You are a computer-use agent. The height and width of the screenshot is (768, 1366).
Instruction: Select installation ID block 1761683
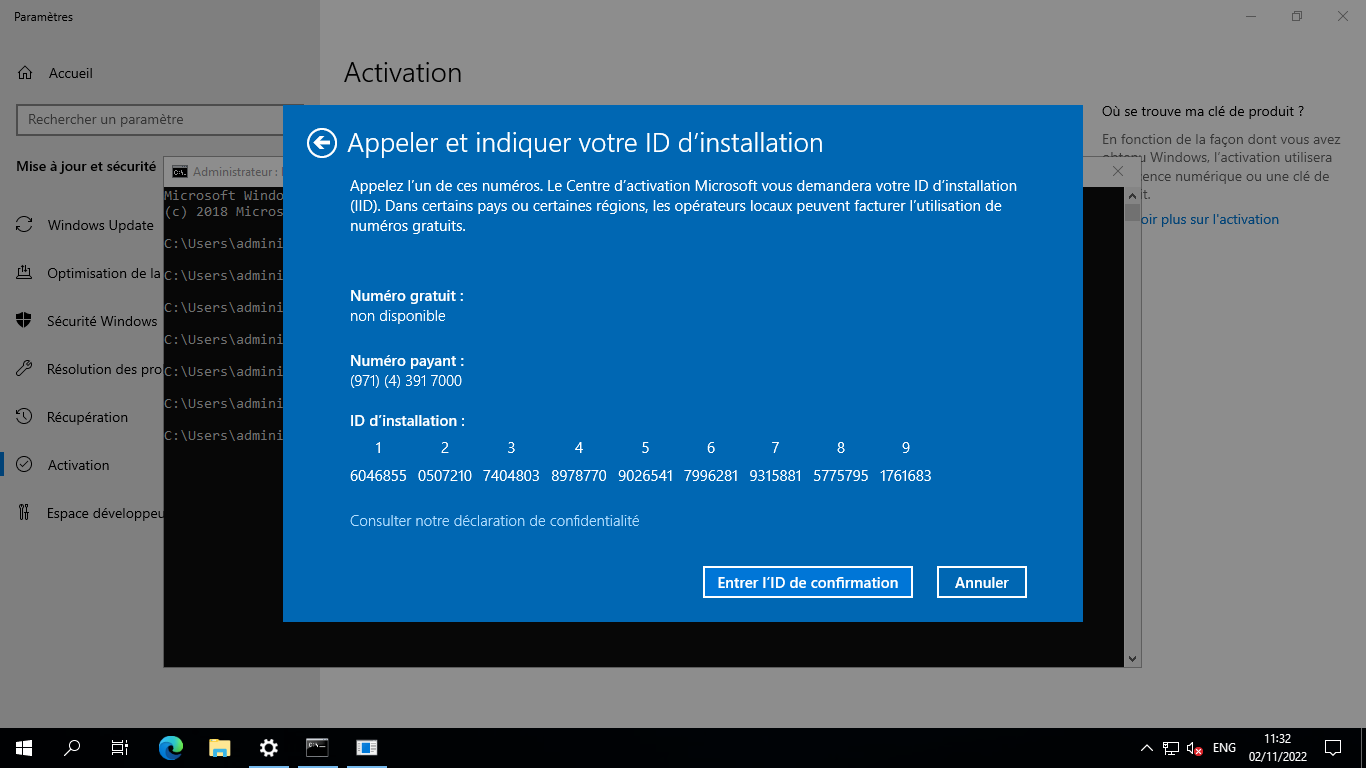point(906,476)
